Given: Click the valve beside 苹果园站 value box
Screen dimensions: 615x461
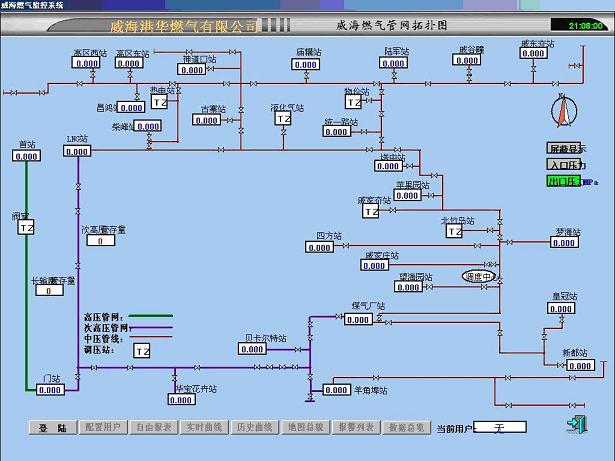Looking at the screenshot, I should click(431, 195).
